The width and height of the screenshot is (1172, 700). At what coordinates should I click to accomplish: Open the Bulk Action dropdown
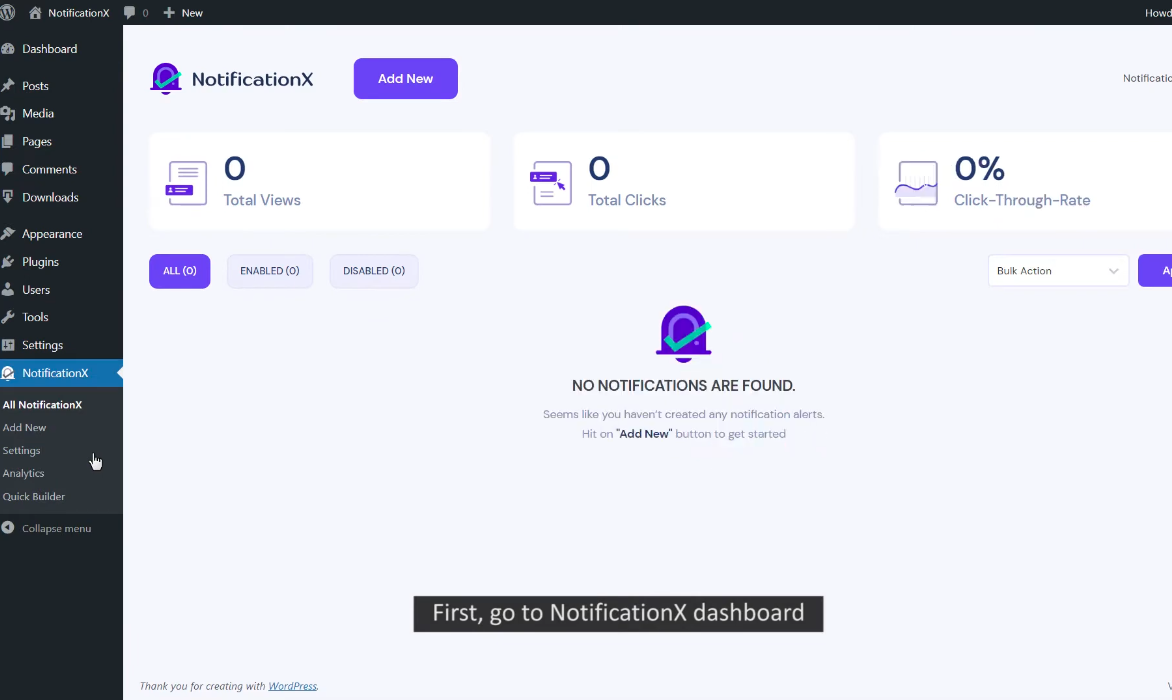click(1057, 271)
